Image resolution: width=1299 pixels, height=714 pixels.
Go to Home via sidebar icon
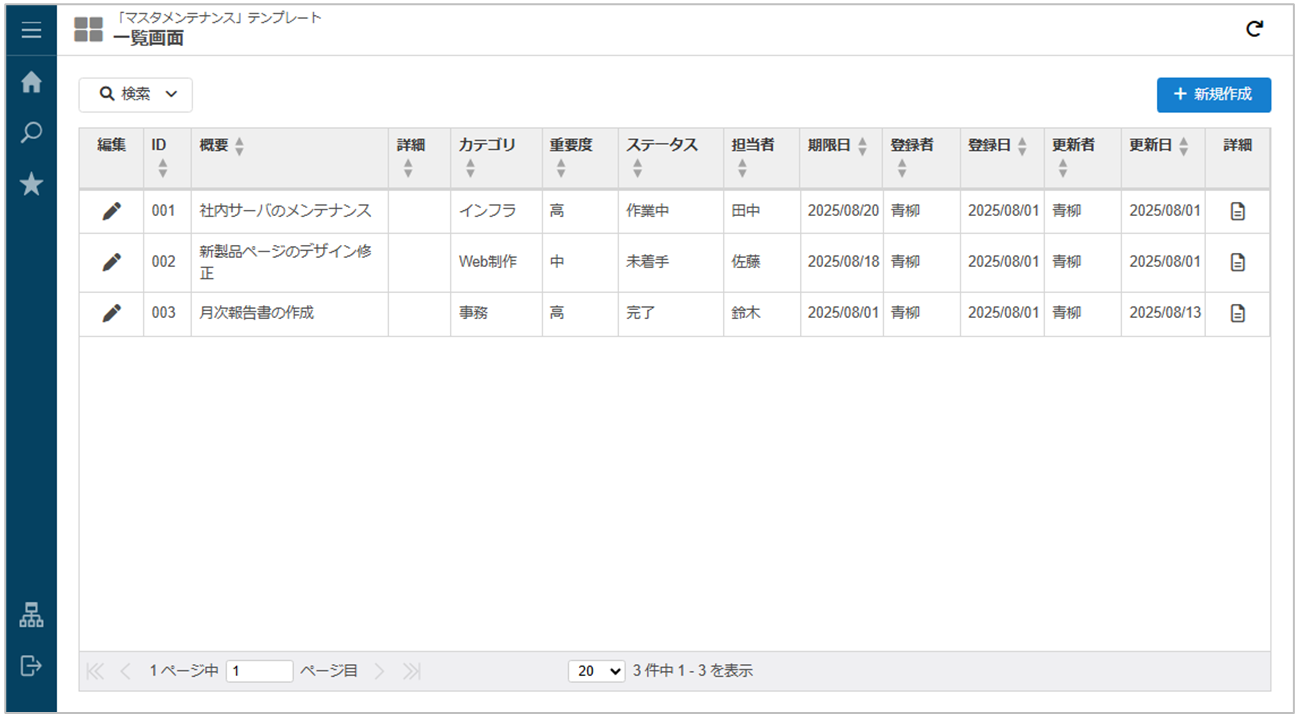coord(31,83)
